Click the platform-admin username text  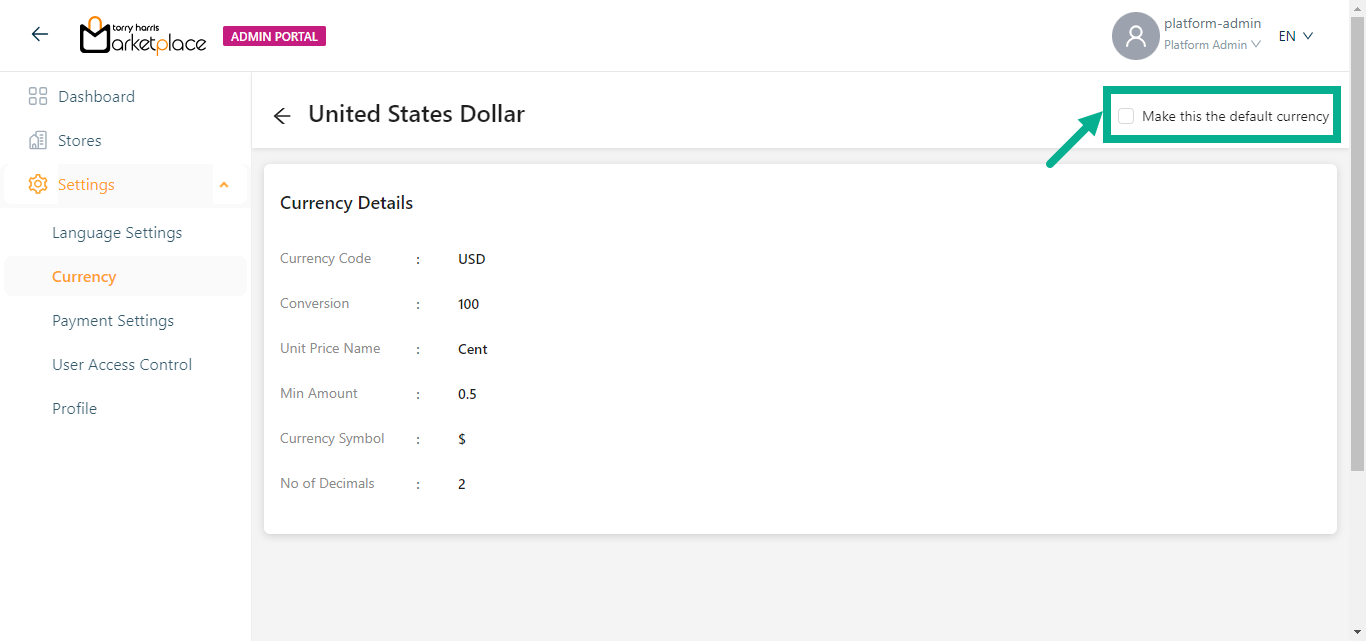pyautogui.click(x=1212, y=23)
